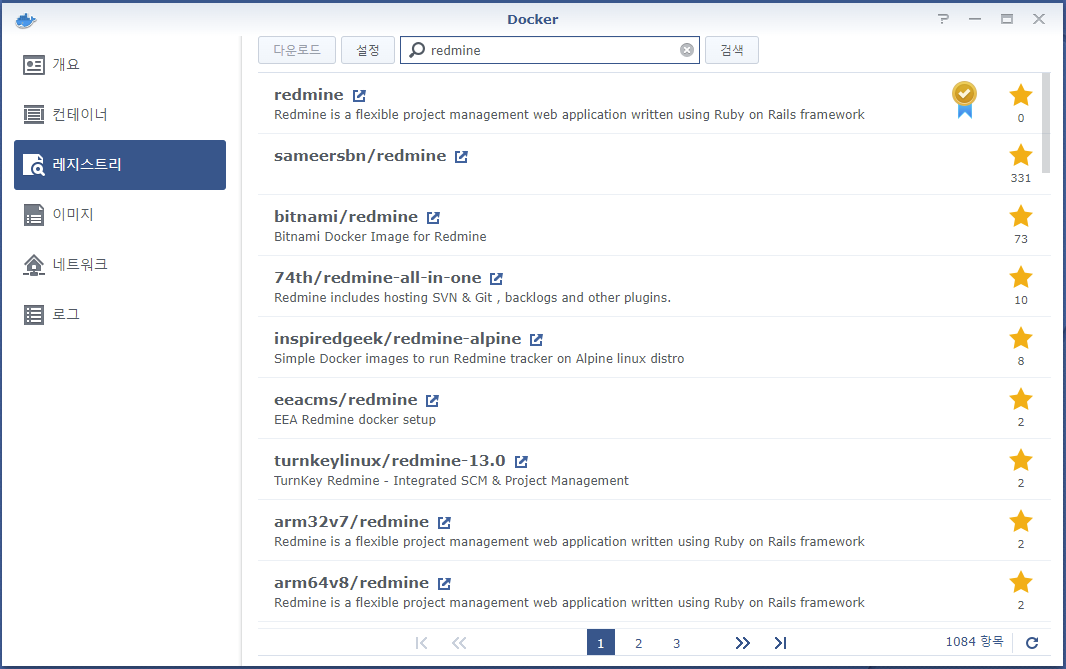Open the 개요 overview section
1066x669 pixels.
click(x=120, y=65)
